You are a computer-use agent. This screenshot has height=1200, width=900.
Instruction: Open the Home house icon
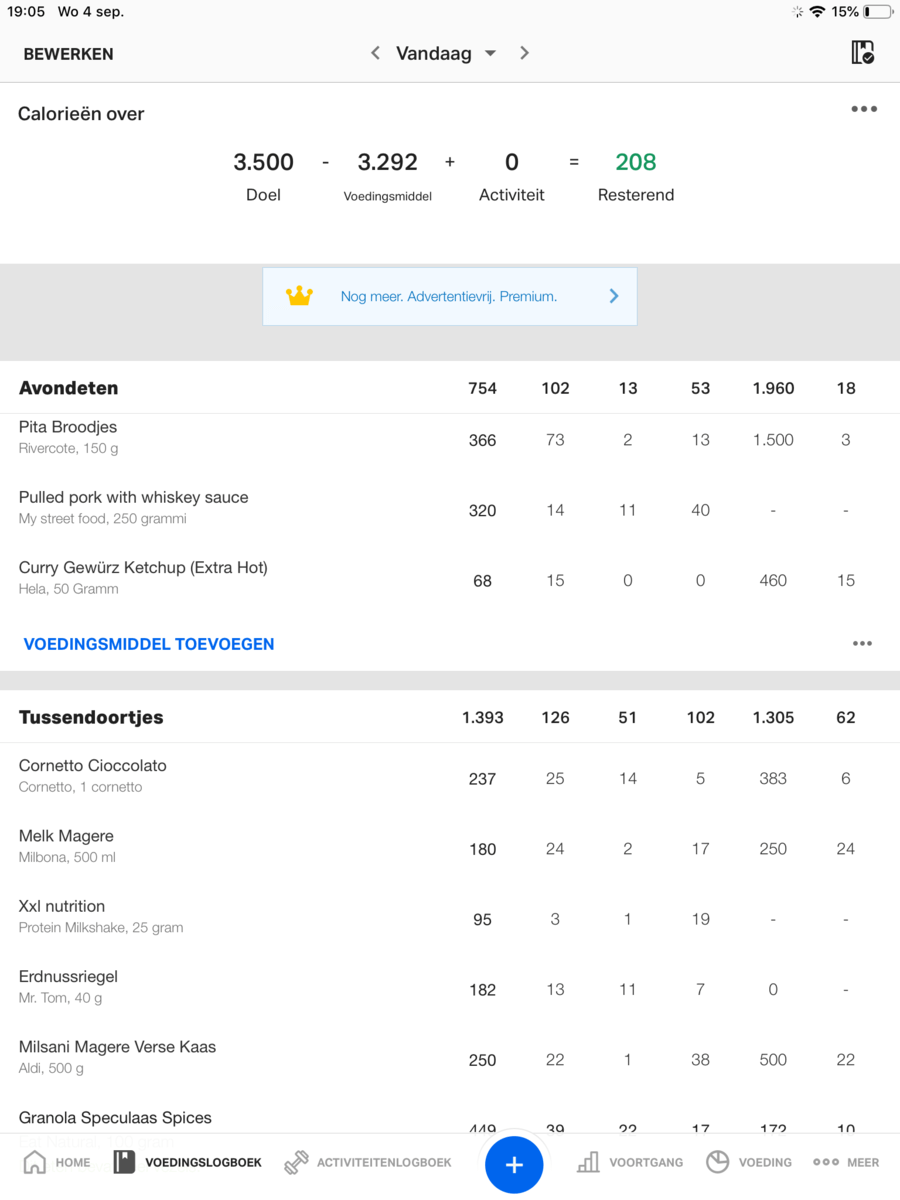35,1162
